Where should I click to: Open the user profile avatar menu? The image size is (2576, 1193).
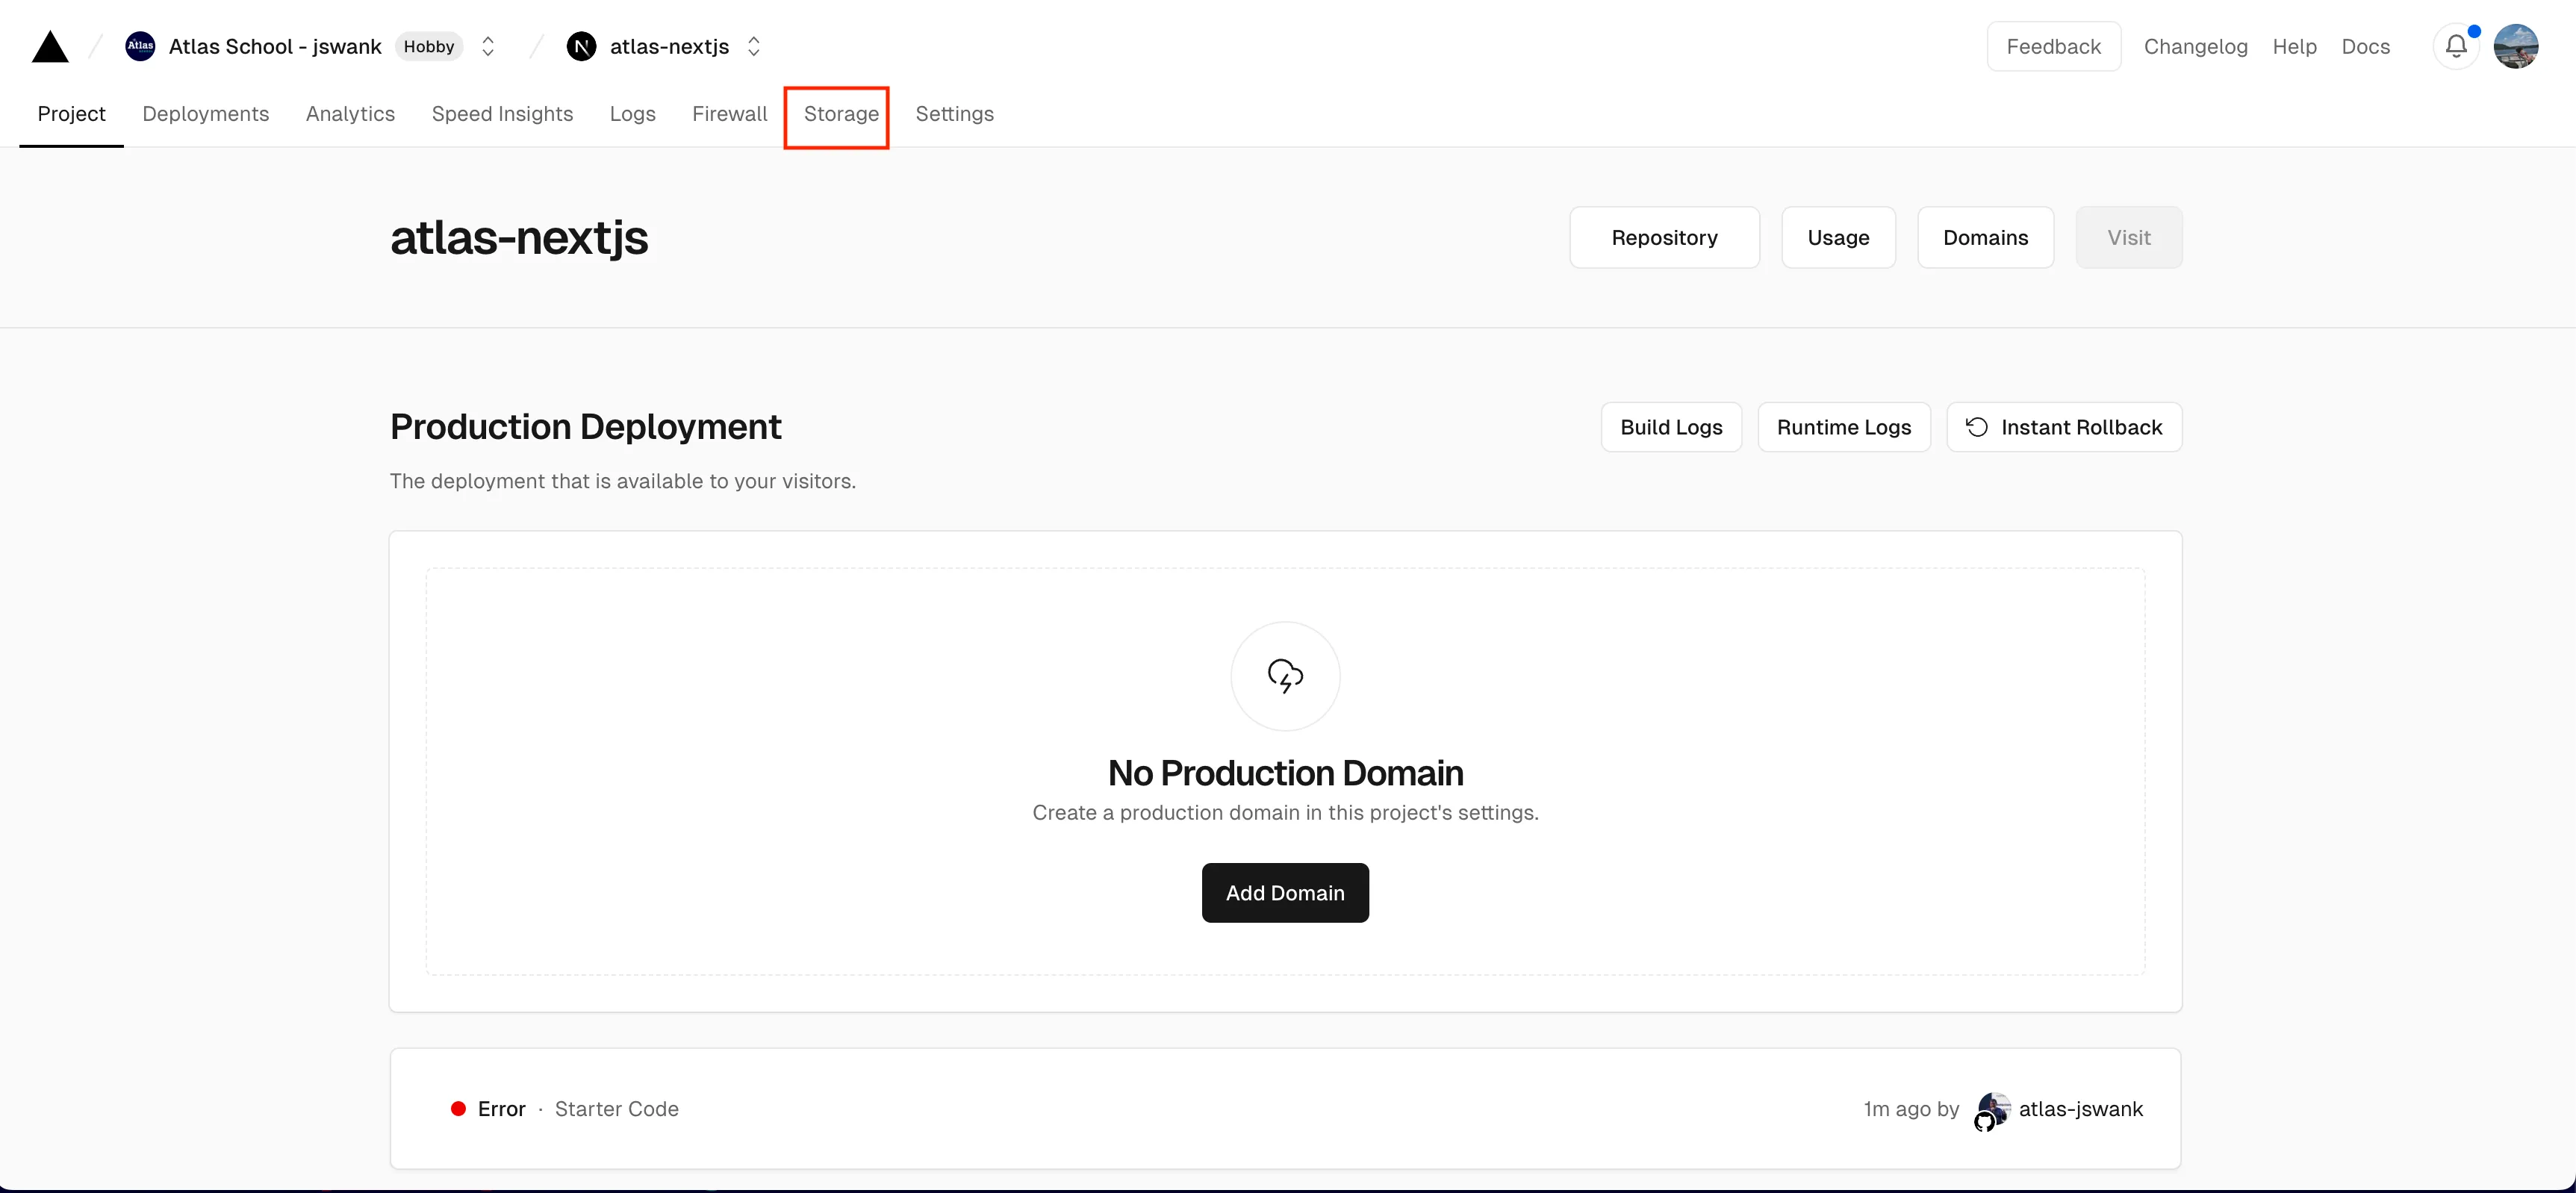click(x=2516, y=46)
